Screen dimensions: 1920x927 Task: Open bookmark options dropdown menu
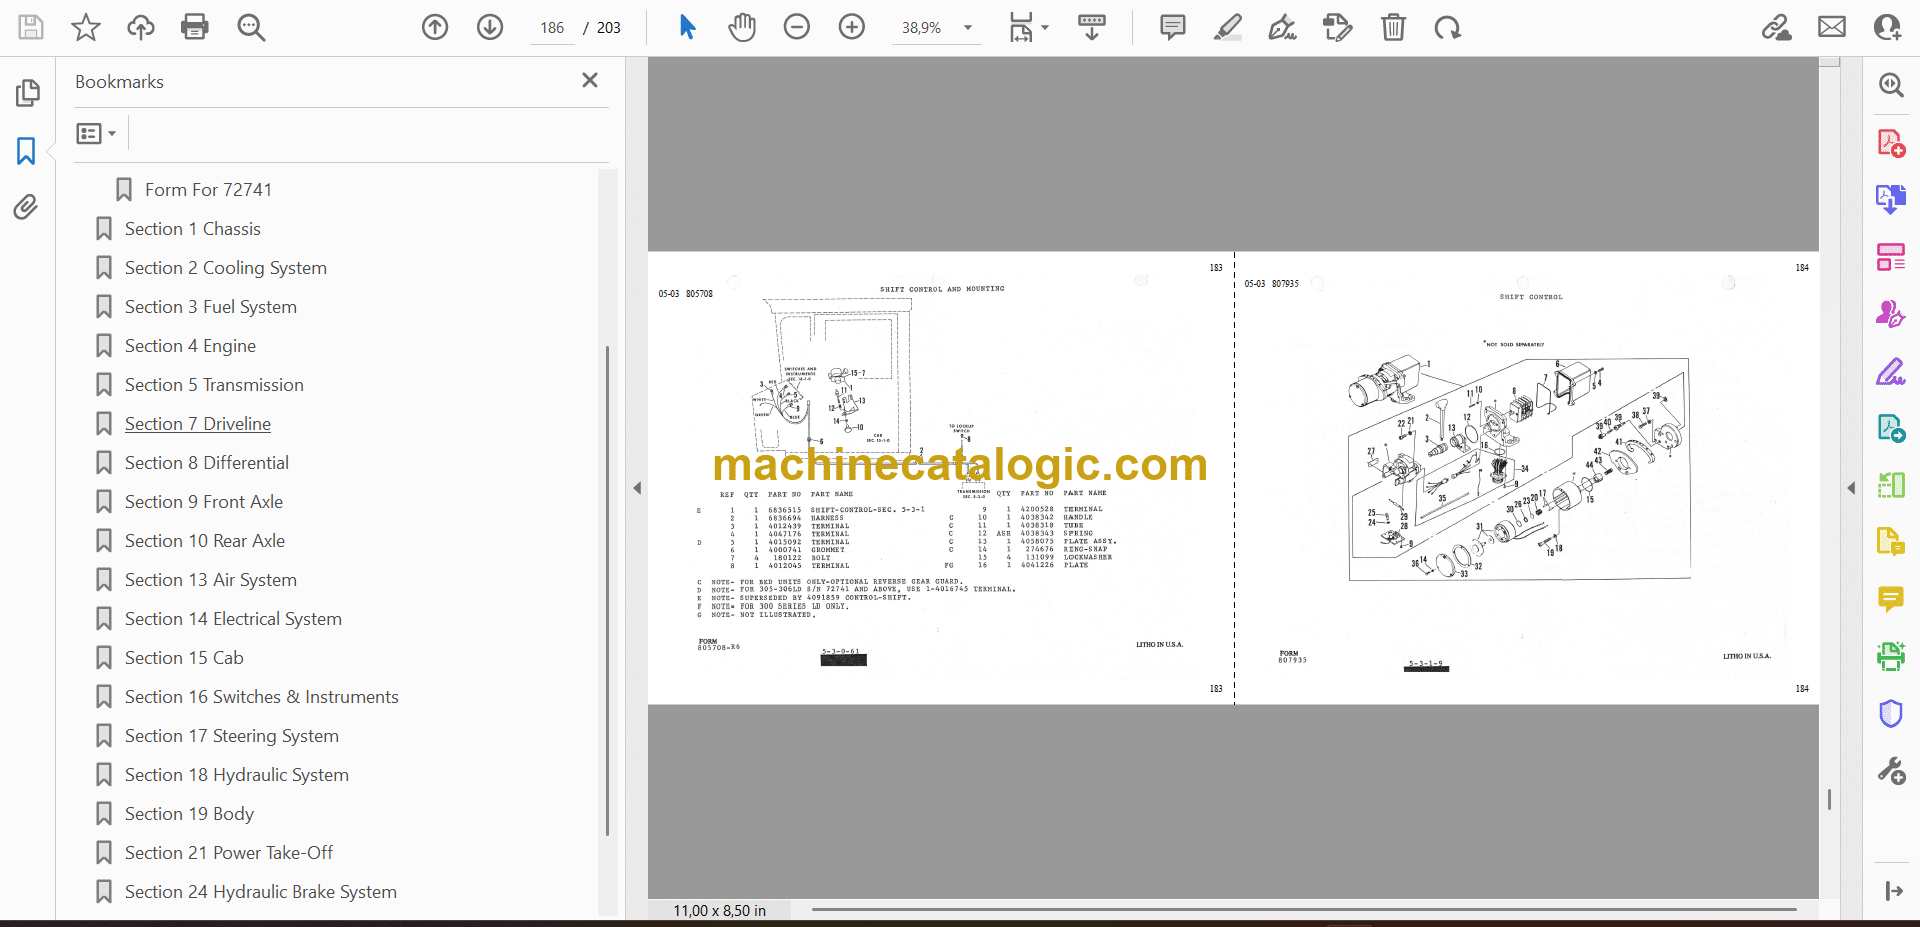pyautogui.click(x=97, y=133)
